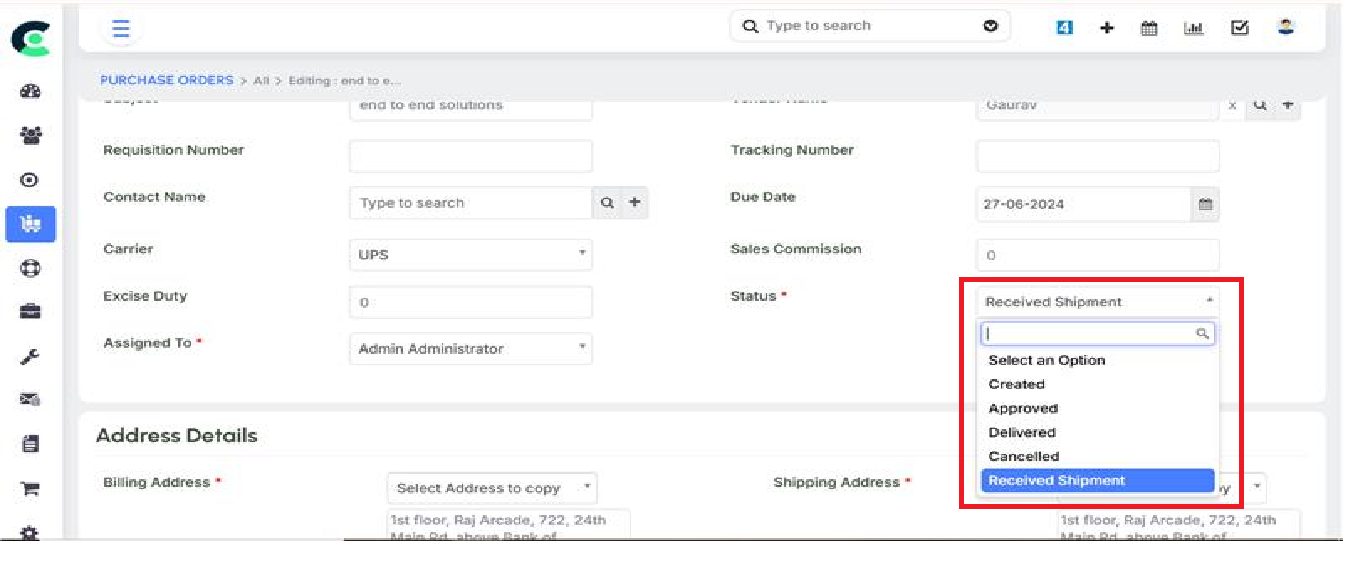Open the reports chart icon

[1193, 29]
